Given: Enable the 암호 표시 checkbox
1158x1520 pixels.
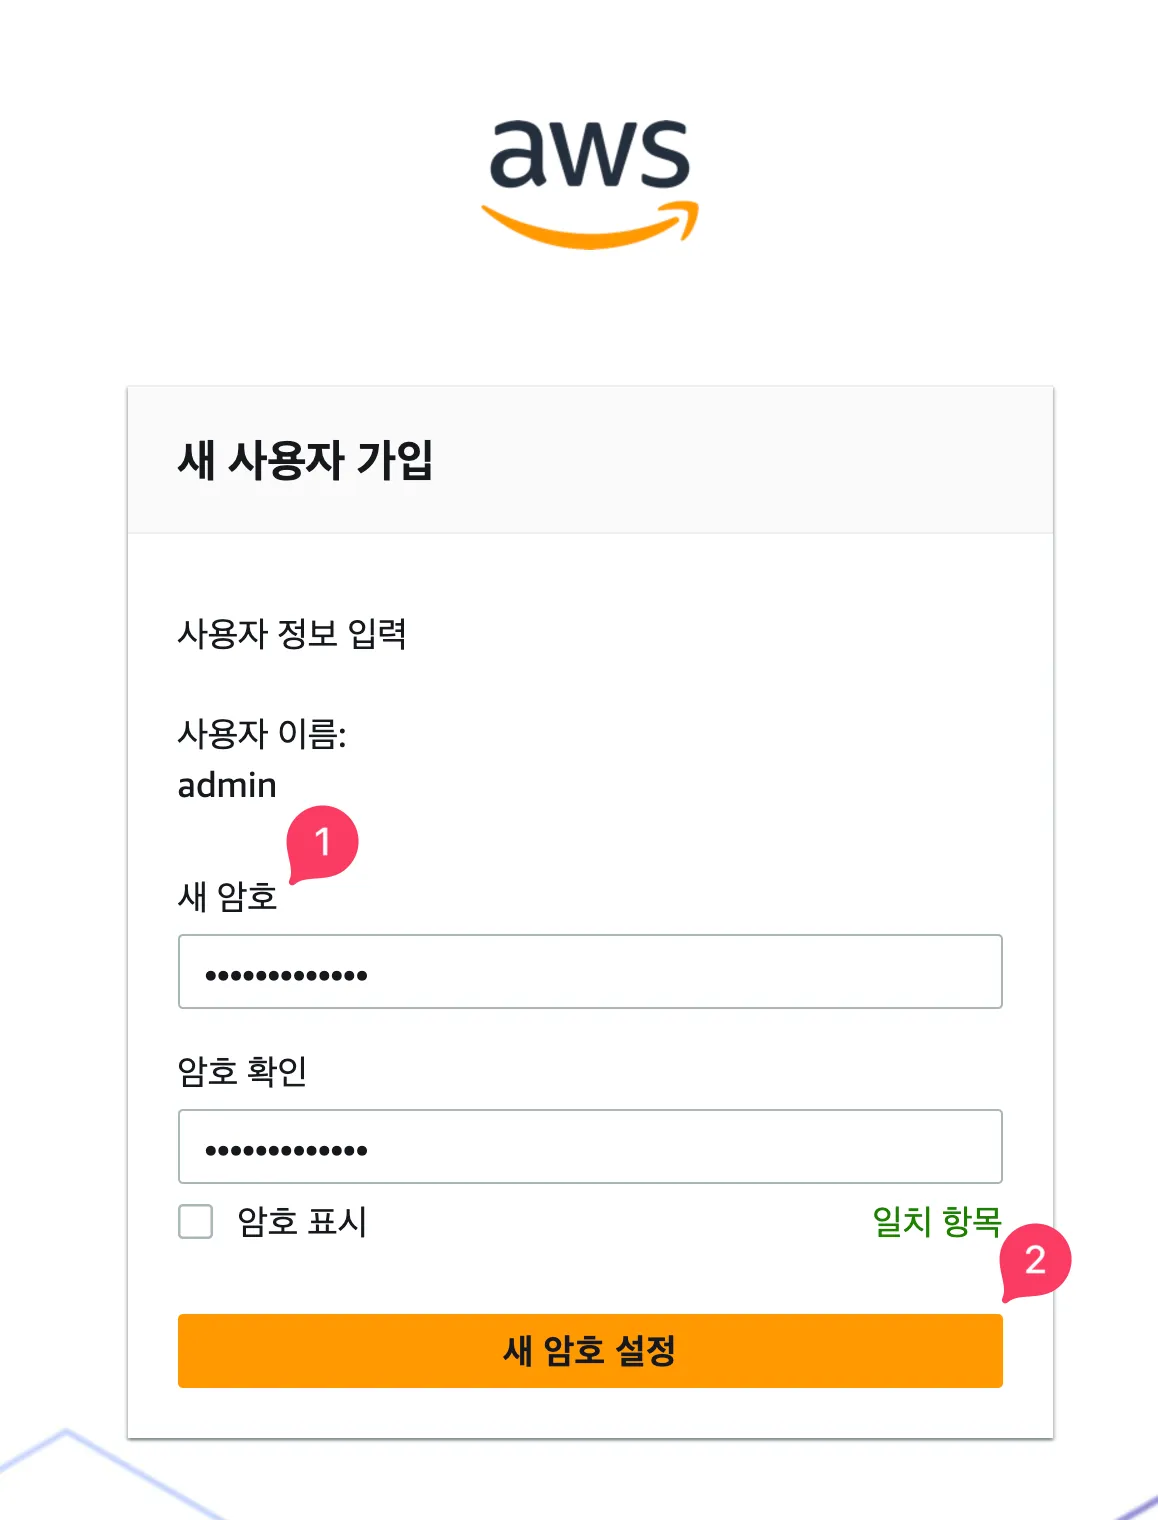Looking at the screenshot, I should click(x=196, y=1221).
